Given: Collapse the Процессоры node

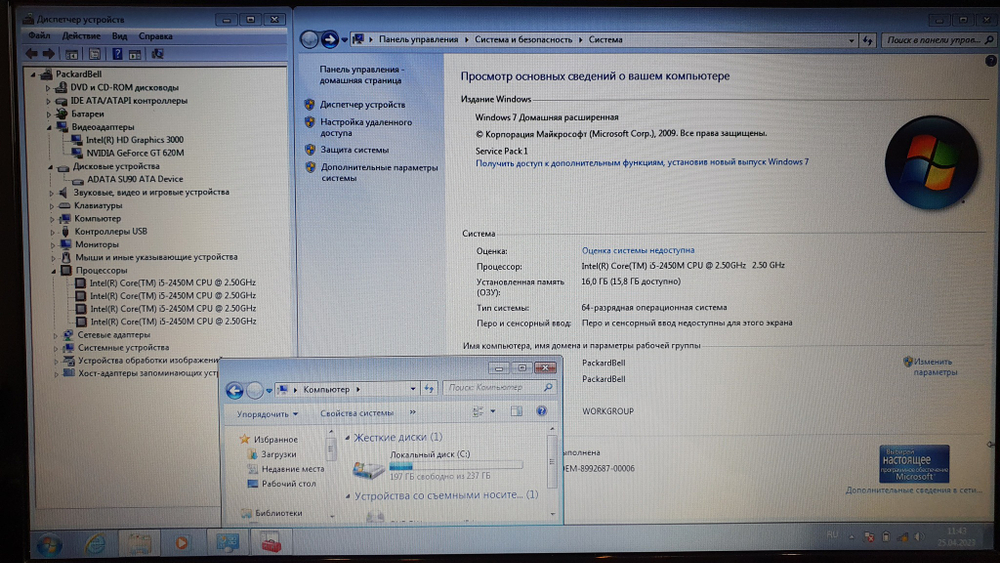Looking at the screenshot, I should click(54, 270).
